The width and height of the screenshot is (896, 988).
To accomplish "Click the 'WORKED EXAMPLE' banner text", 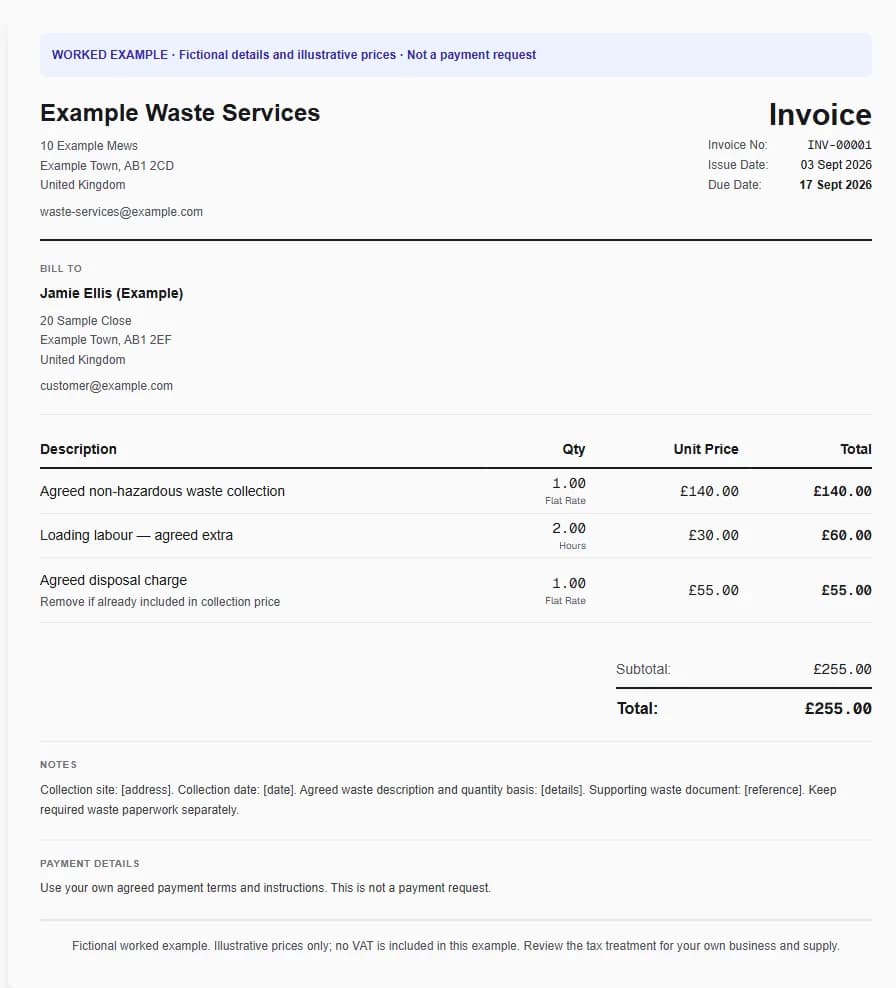I will point(294,55).
